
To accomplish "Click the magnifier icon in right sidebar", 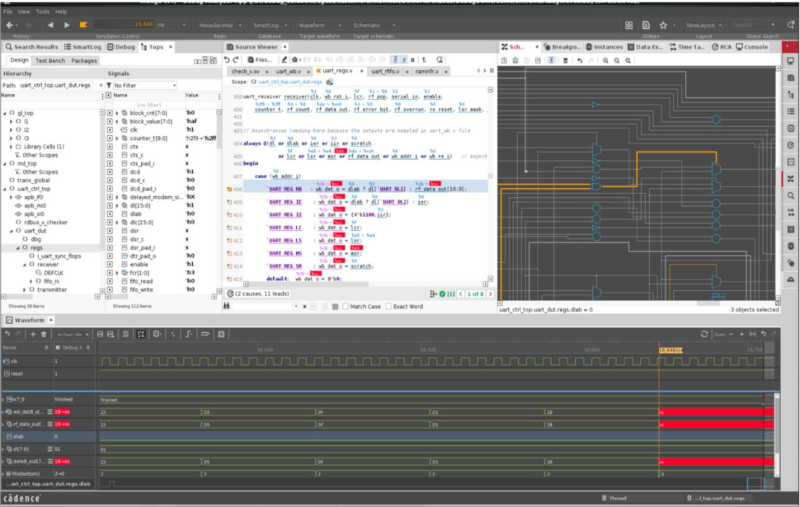I will (x=790, y=195).
